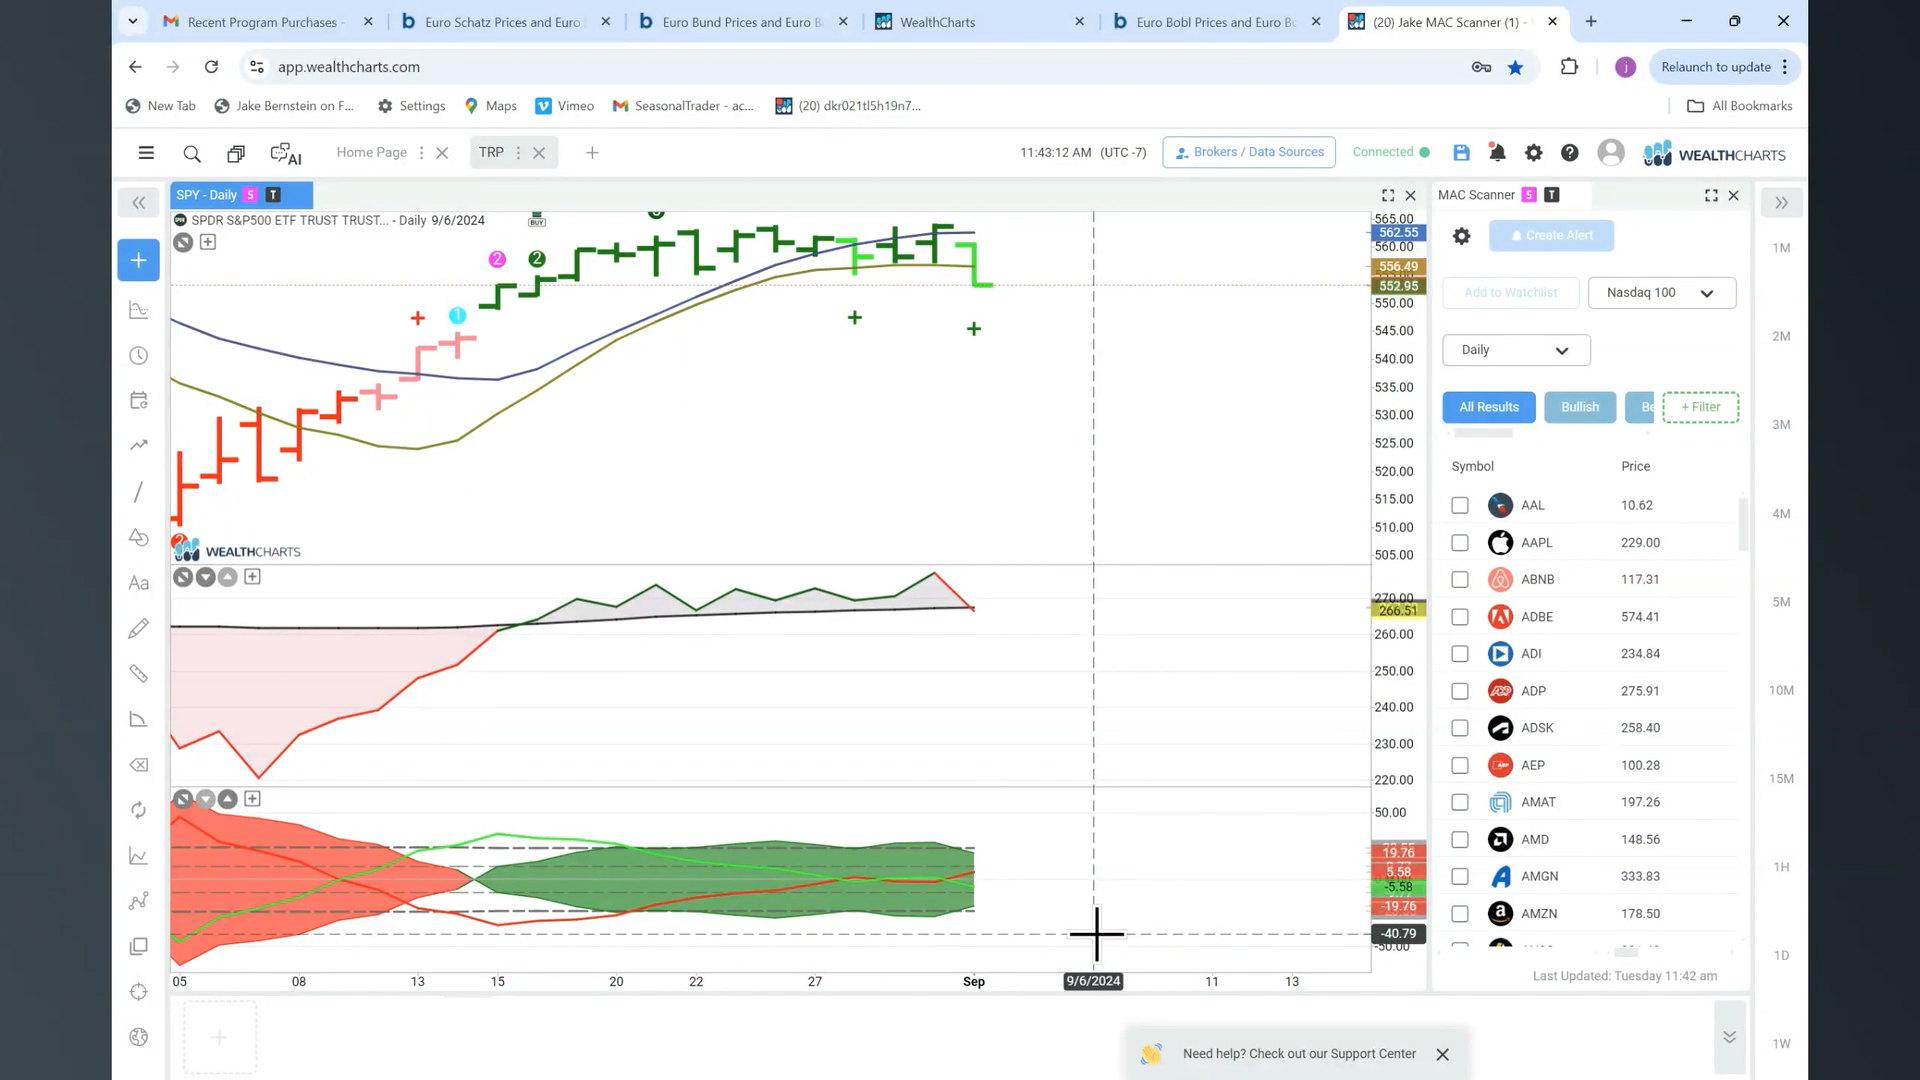Check the AMZN row checkbox
Image resolution: width=1920 pixels, height=1080 pixels.
coord(1459,914)
